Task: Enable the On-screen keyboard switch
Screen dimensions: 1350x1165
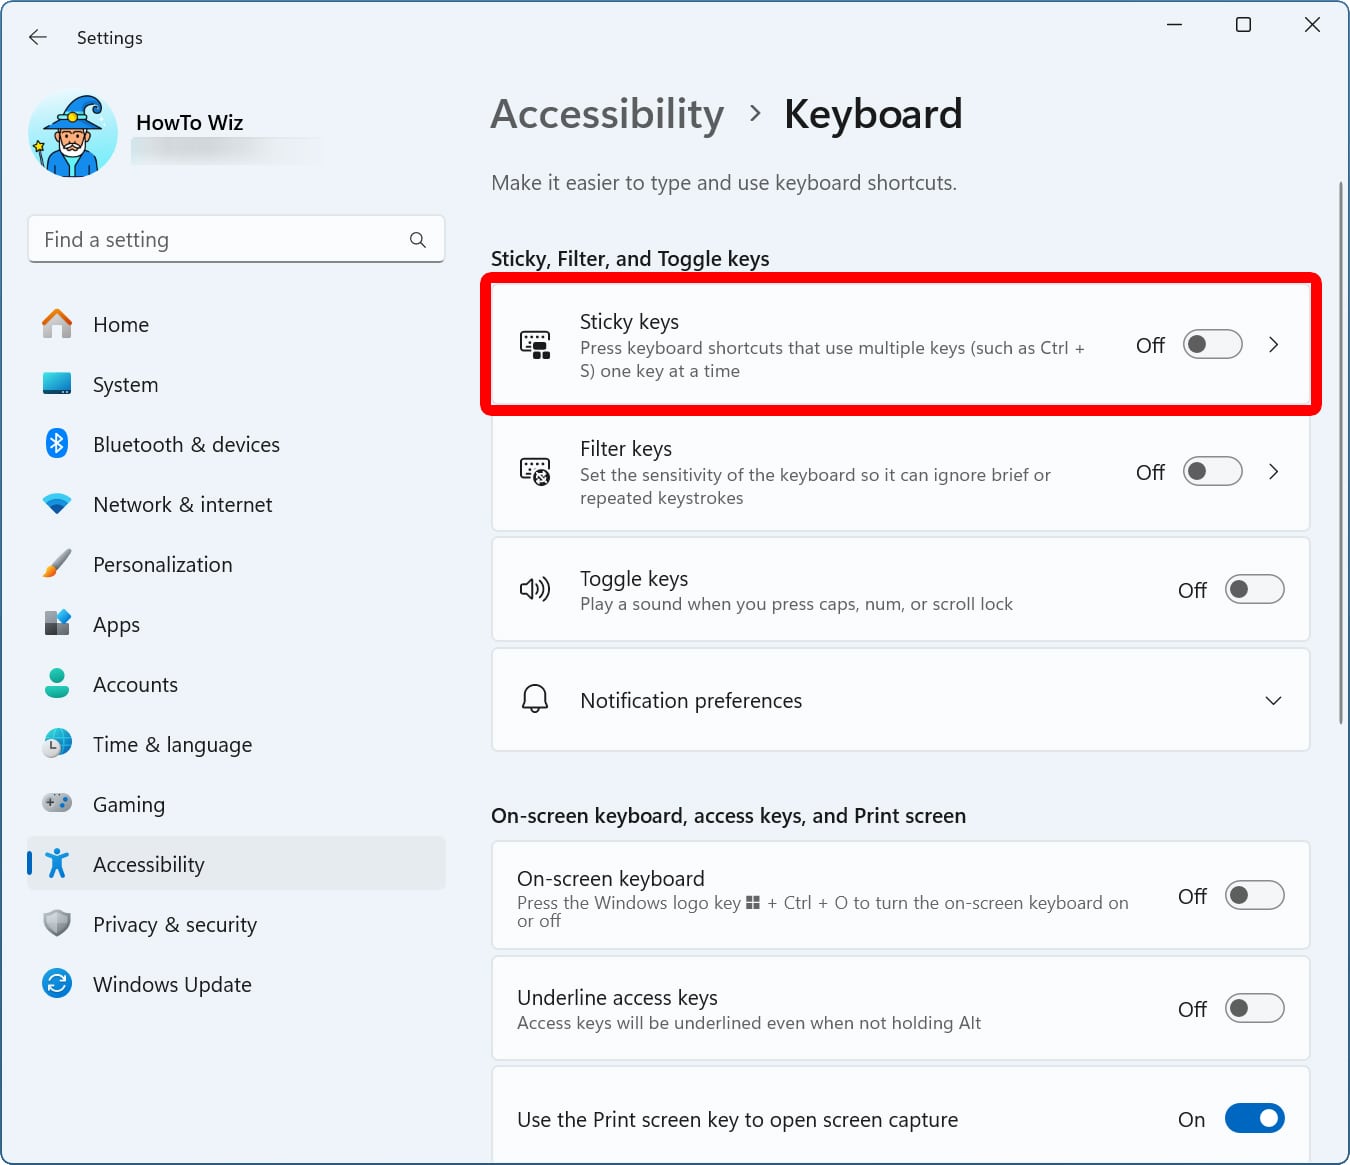Action: tap(1255, 895)
